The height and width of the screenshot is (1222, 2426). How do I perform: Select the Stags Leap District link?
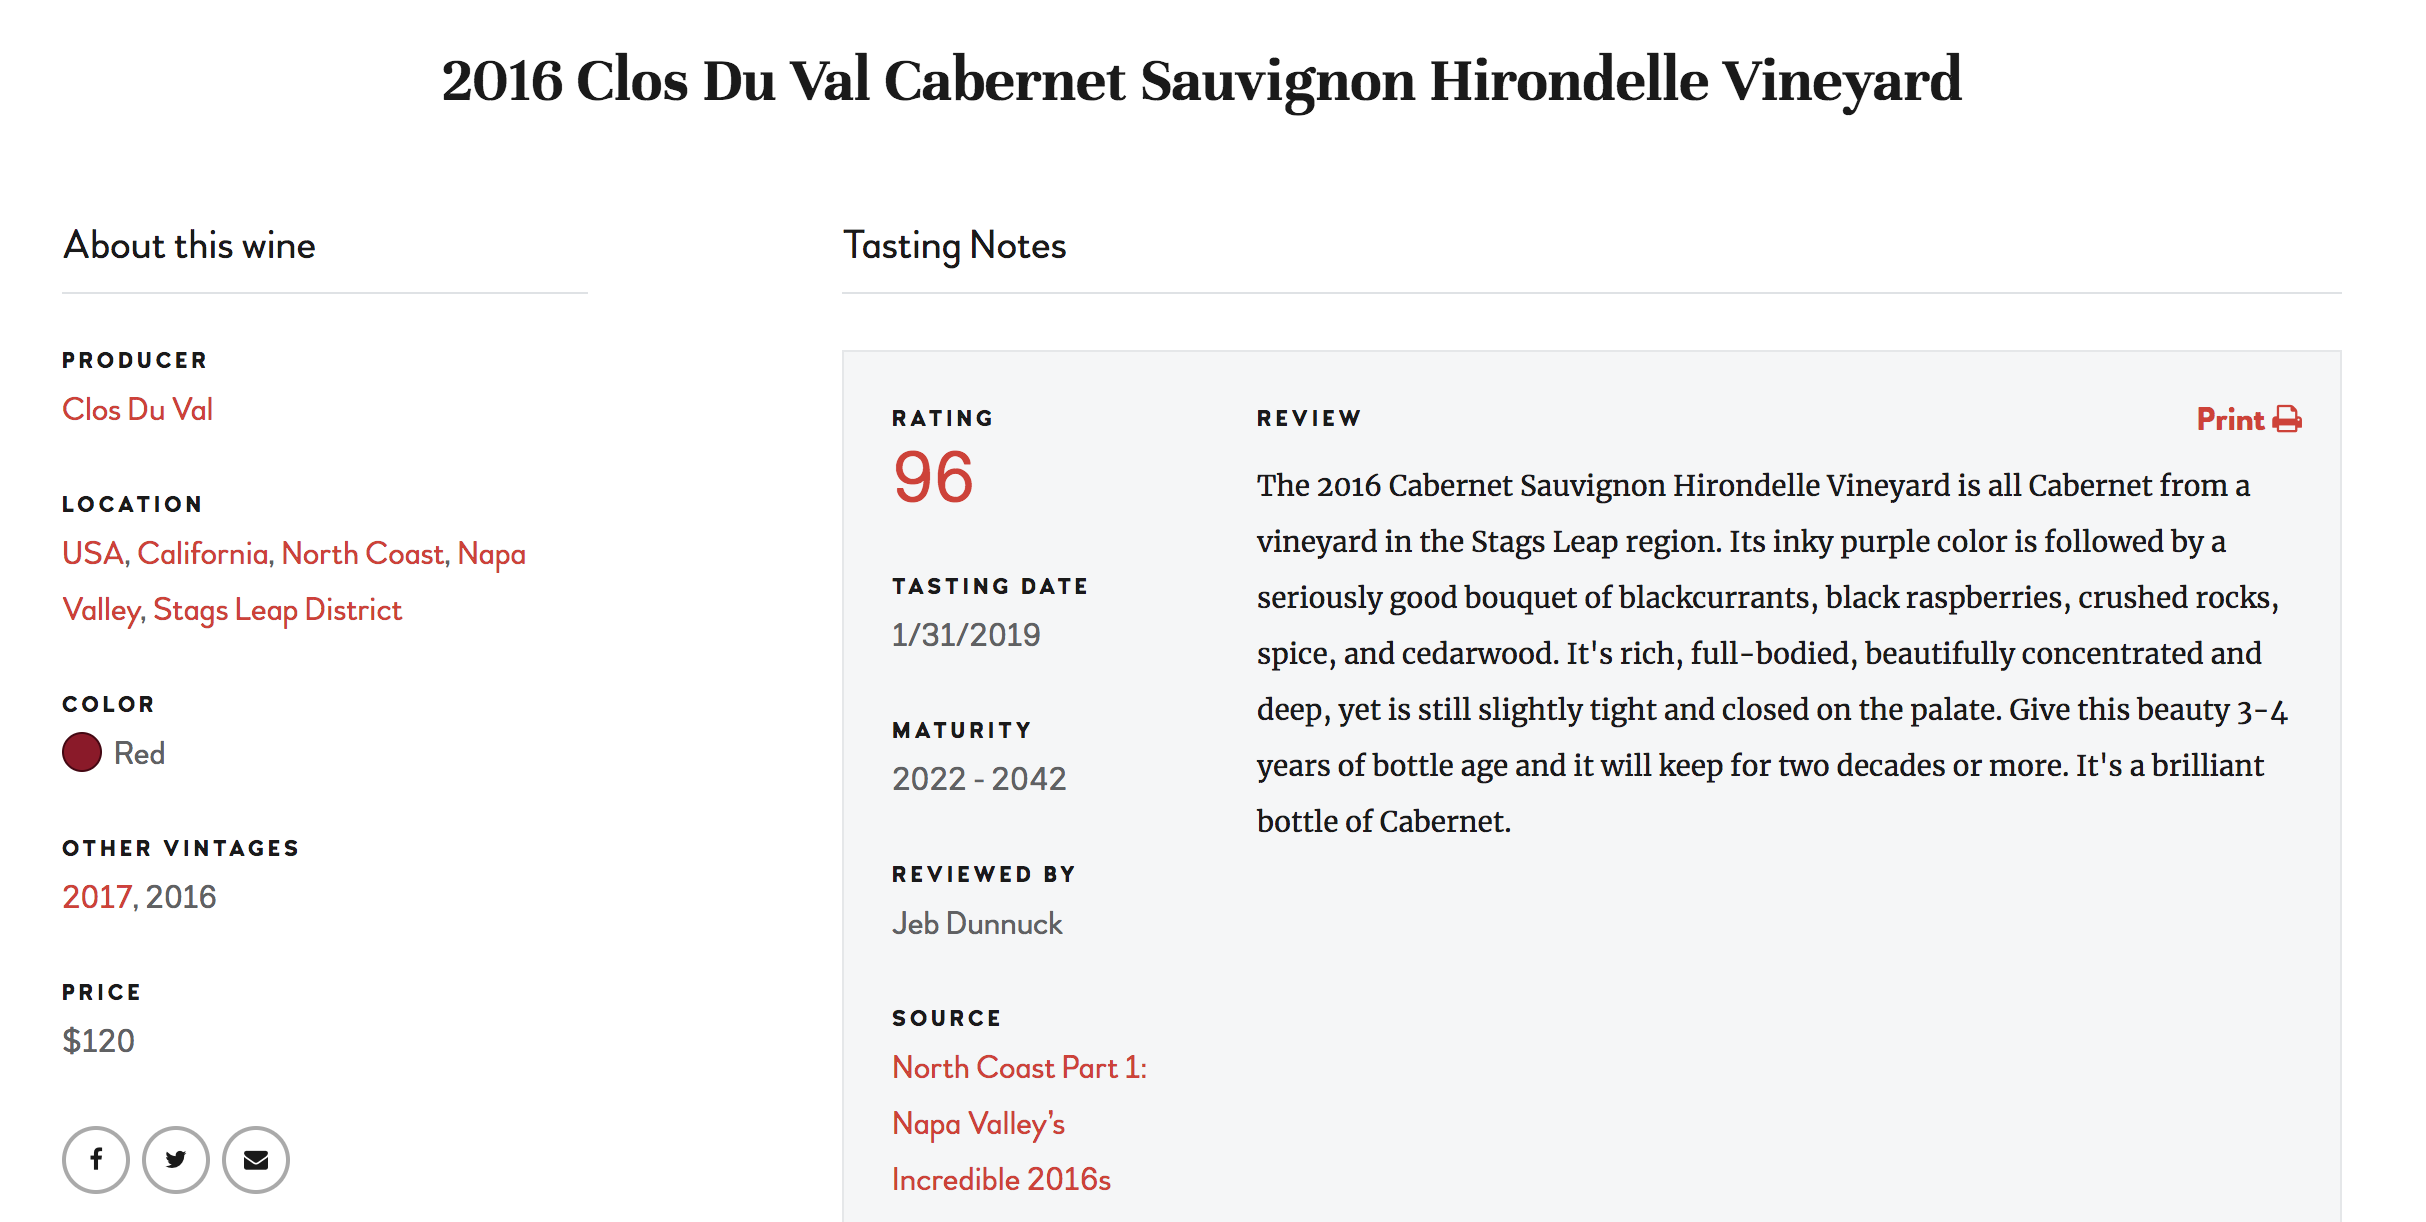tap(277, 610)
